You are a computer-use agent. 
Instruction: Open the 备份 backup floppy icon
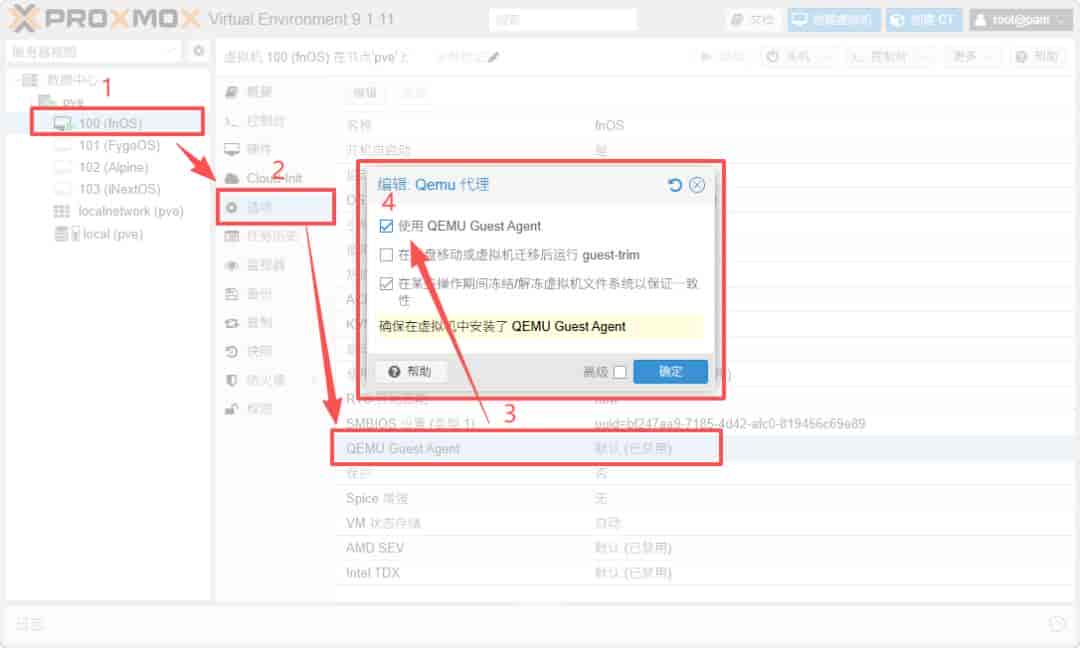[231, 294]
